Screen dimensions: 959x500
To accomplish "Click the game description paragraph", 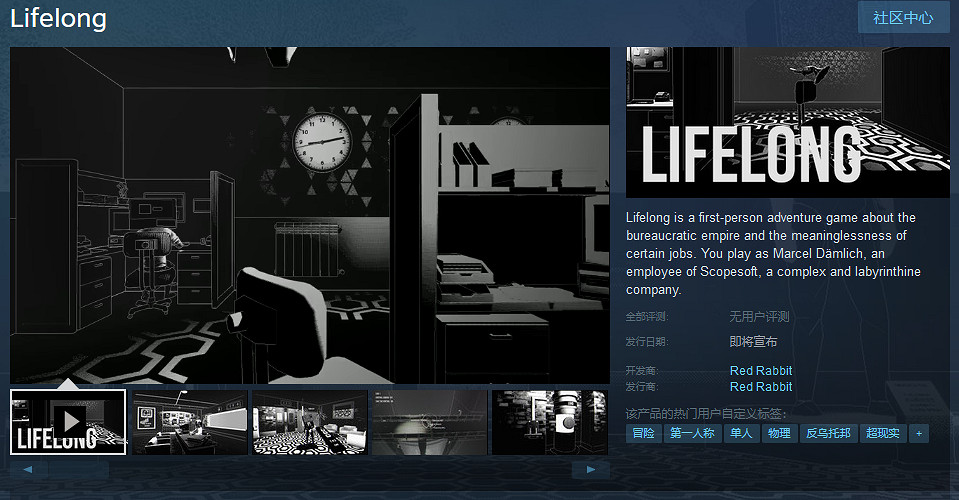I will tap(774, 253).
